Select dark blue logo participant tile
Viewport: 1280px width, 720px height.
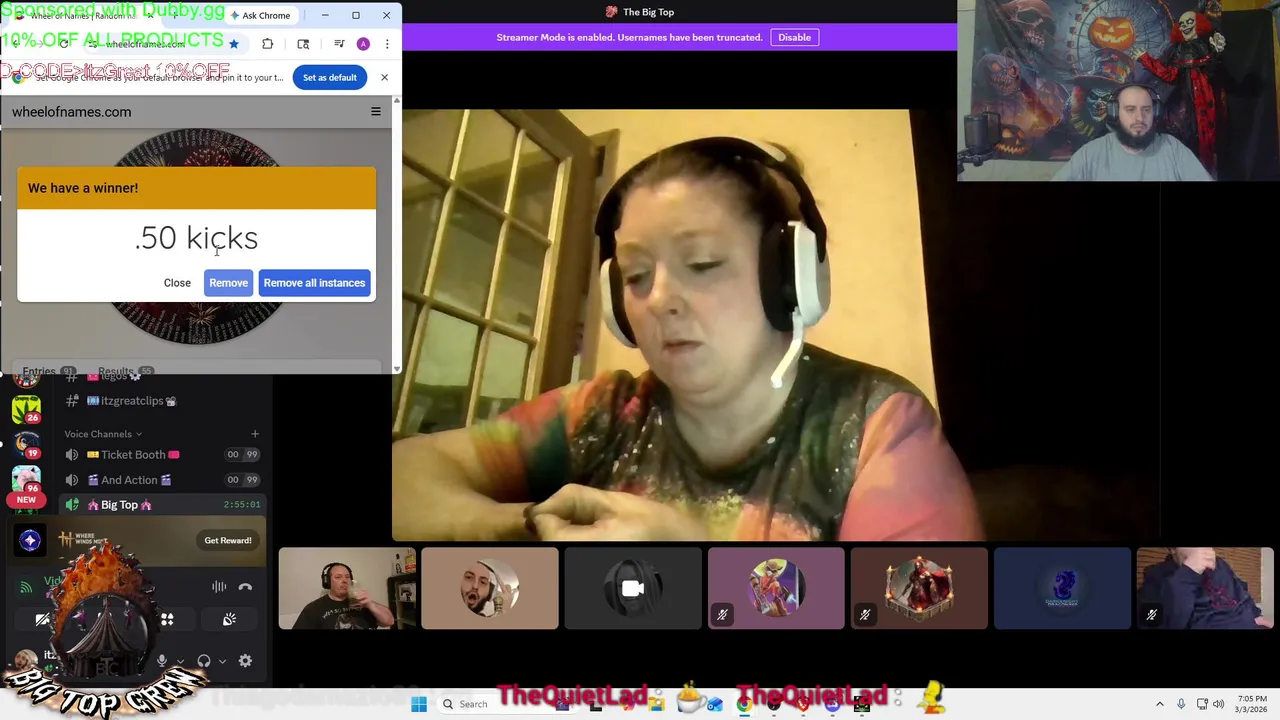[x=1062, y=588]
